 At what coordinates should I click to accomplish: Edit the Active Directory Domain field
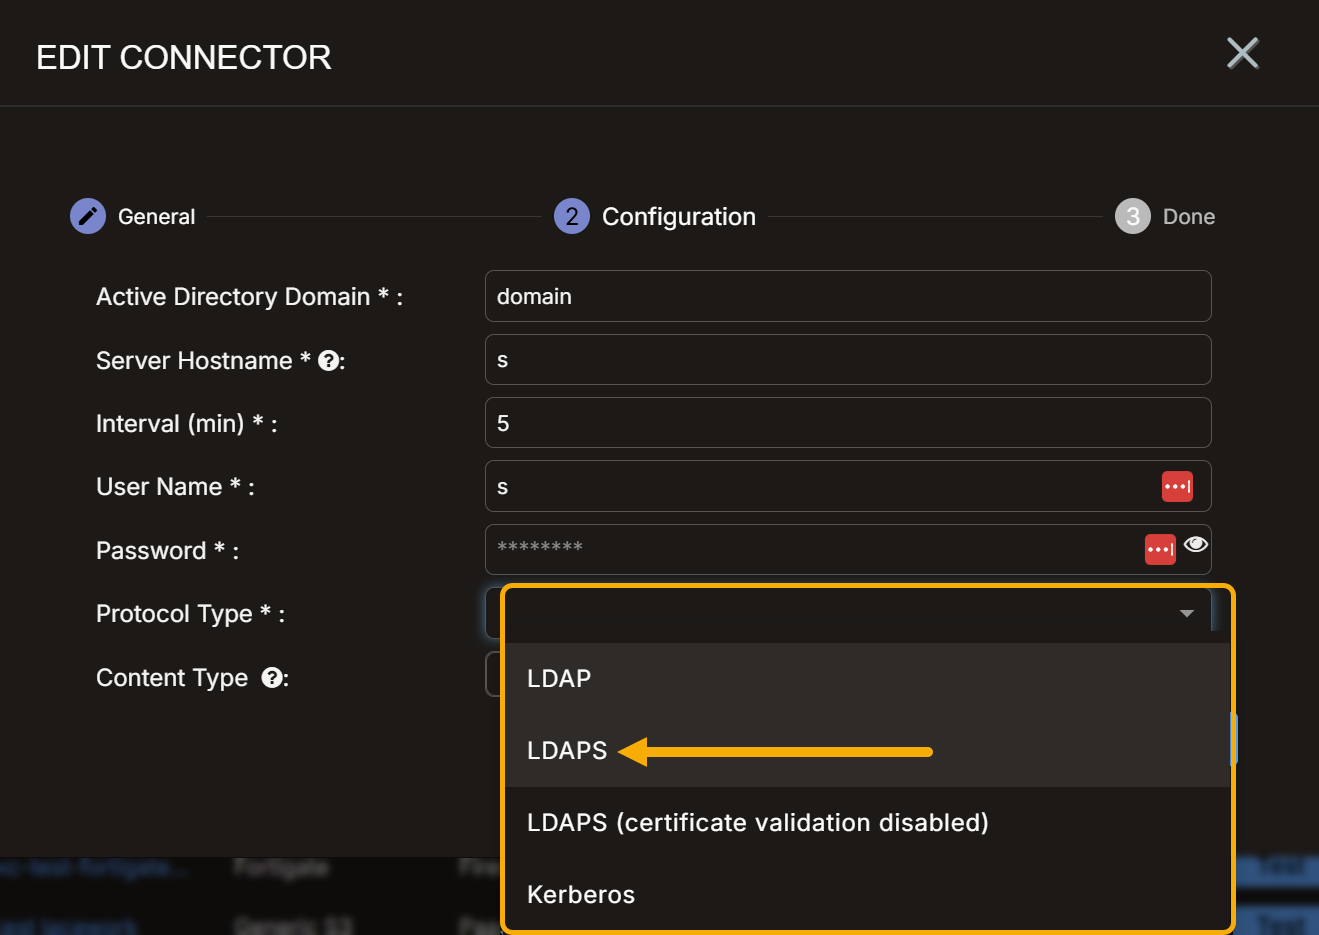point(848,296)
